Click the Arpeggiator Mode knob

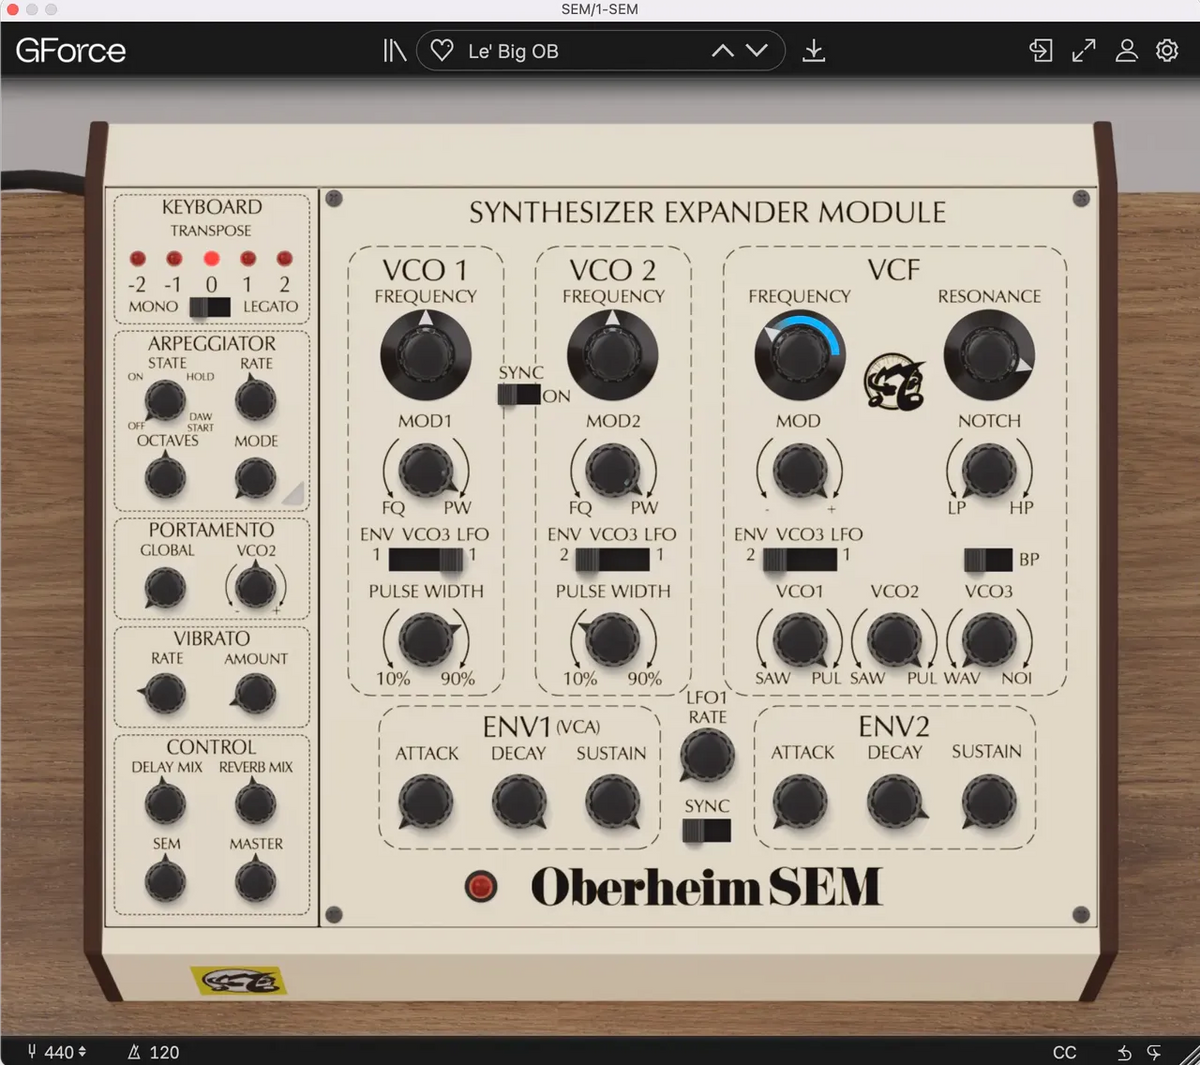[x=256, y=478]
